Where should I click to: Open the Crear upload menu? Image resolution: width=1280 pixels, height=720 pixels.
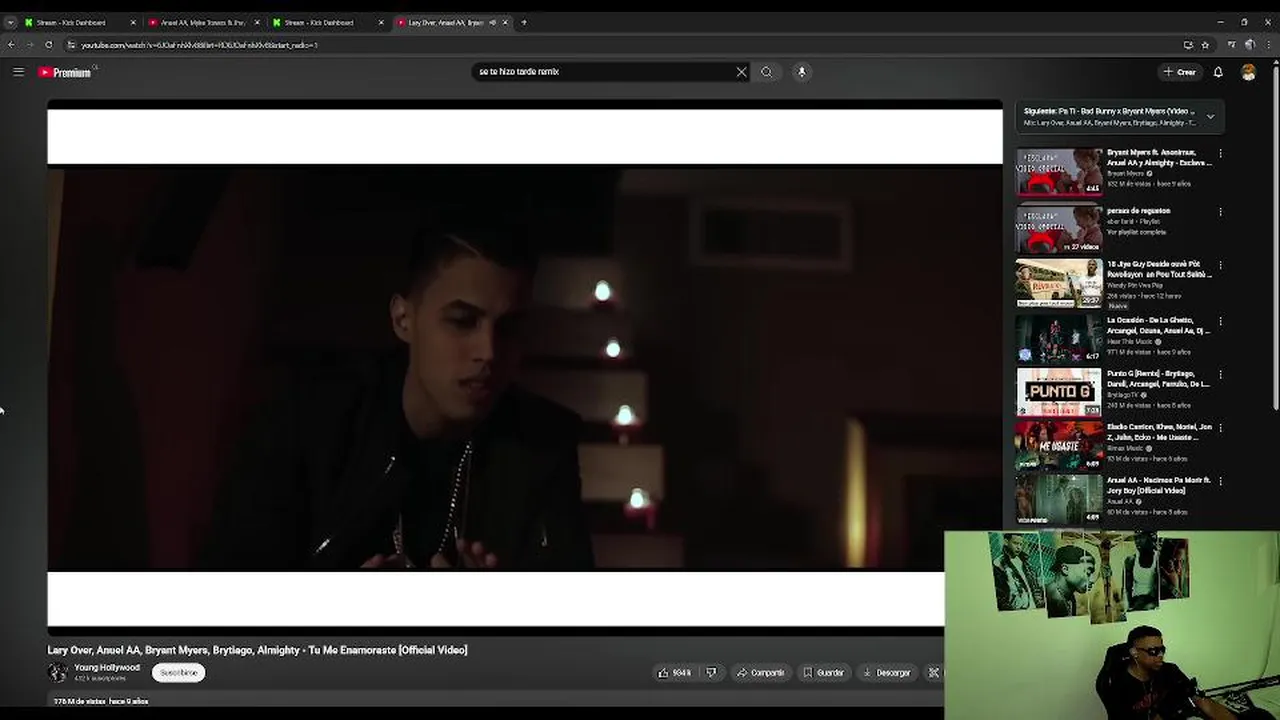pyautogui.click(x=1180, y=72)
